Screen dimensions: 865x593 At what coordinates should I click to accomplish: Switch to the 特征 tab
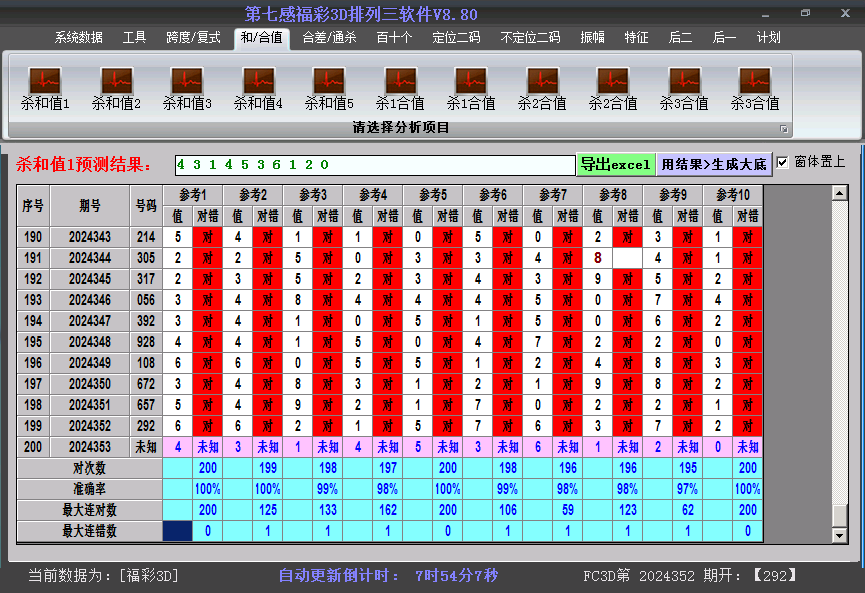pos(636,38)
